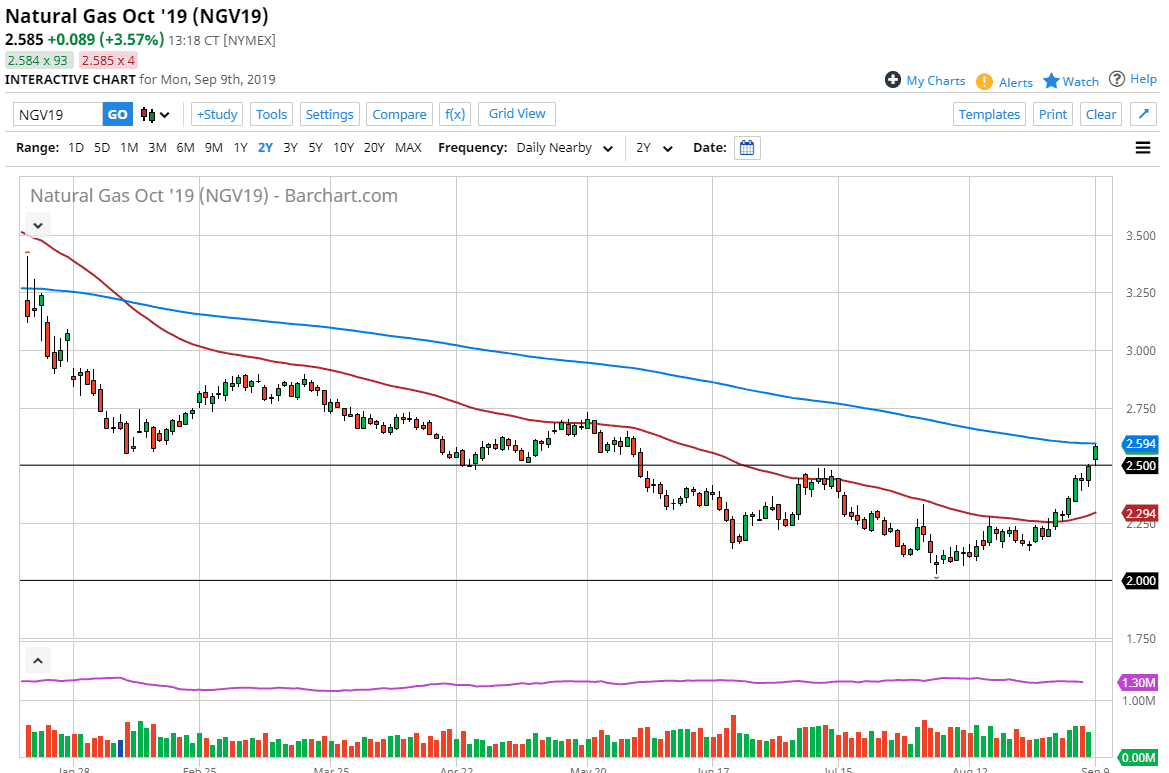The image size is (1169, 773).
Task: Click the blue GO button
Action: pyautogui.click(x=117, y=114)
